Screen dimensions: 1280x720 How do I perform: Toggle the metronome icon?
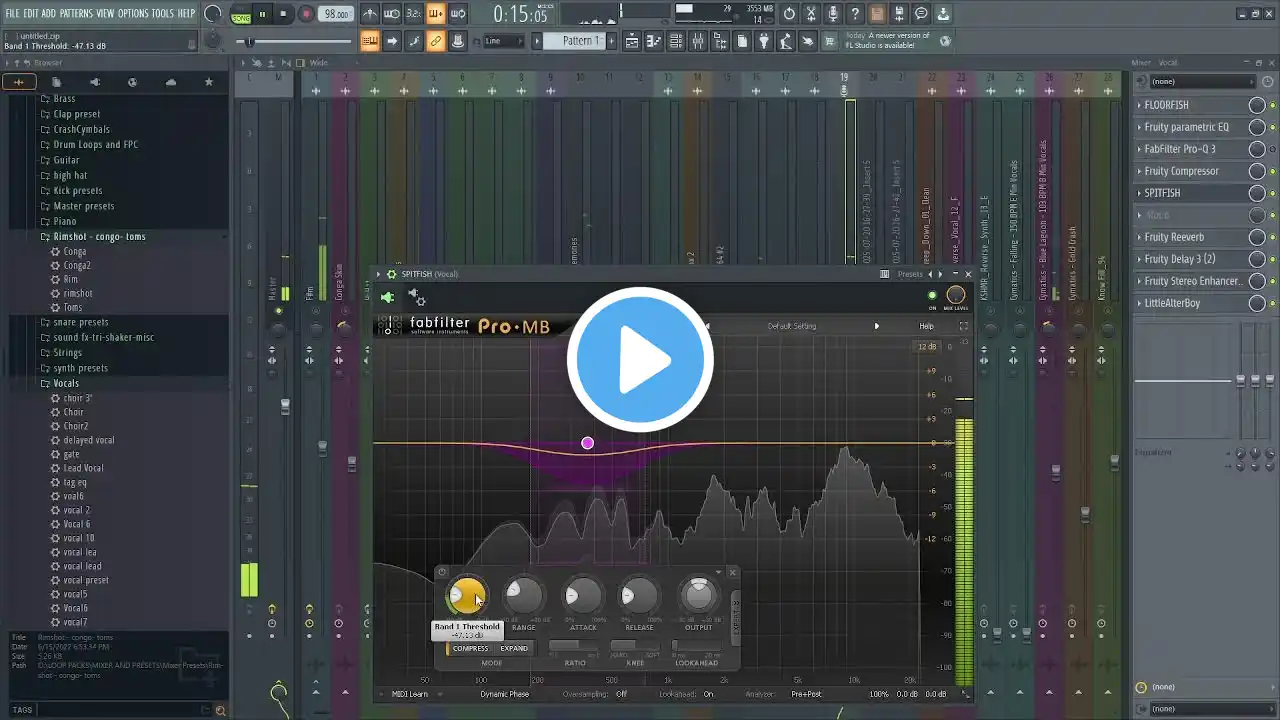[370, 14]
